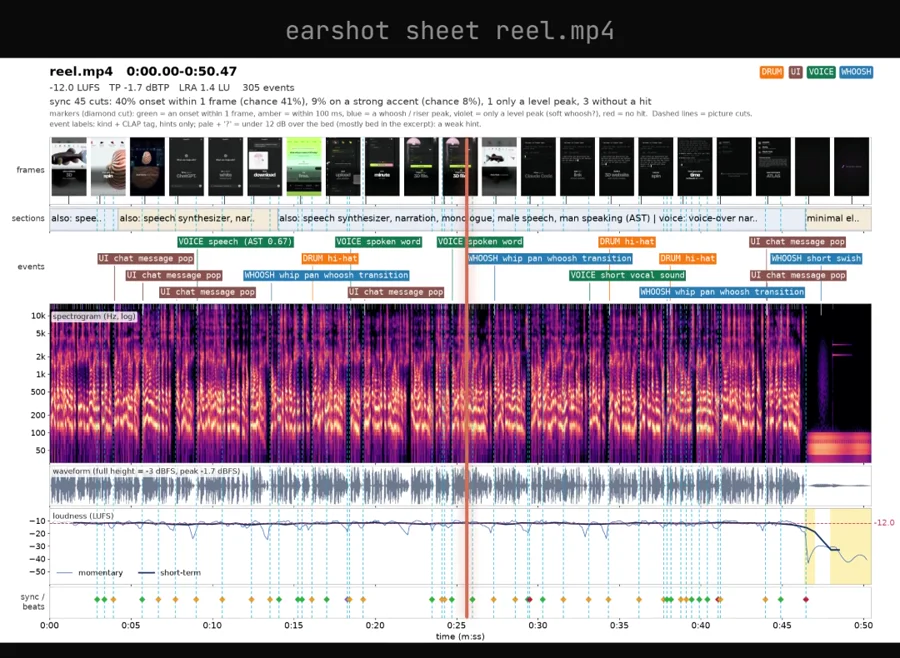Click the 'momentary' legend entry
This screenshot has height=658, width=900.
(x=90, y=572)
